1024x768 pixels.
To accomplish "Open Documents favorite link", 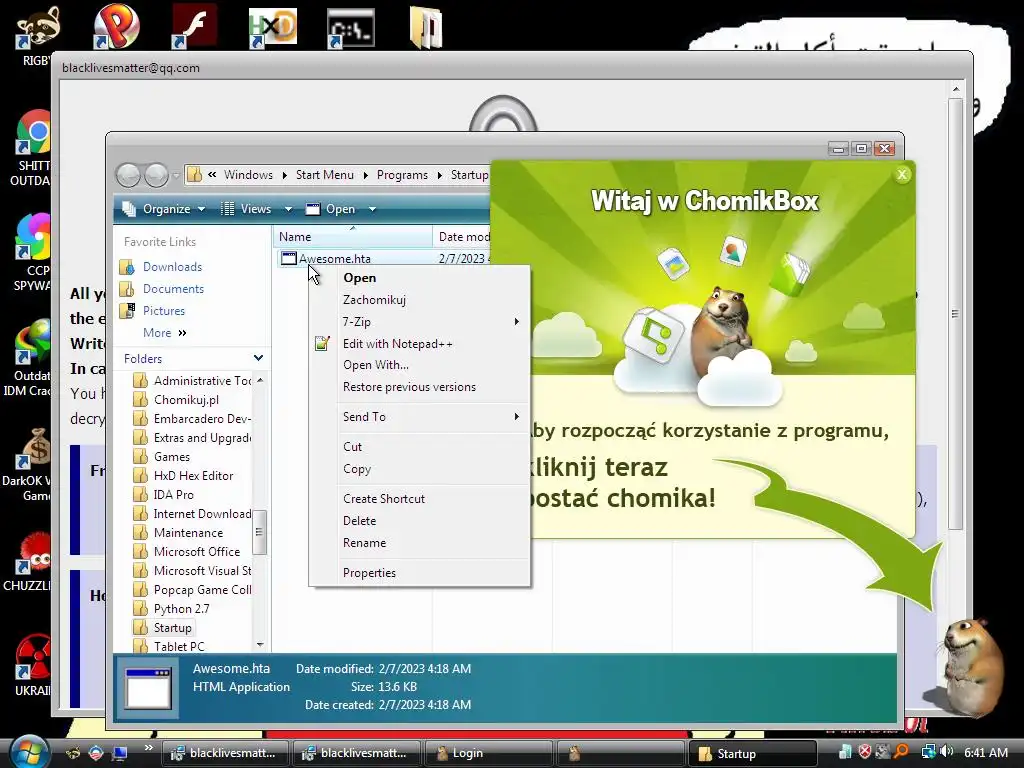I will click(x=173, y=289).
